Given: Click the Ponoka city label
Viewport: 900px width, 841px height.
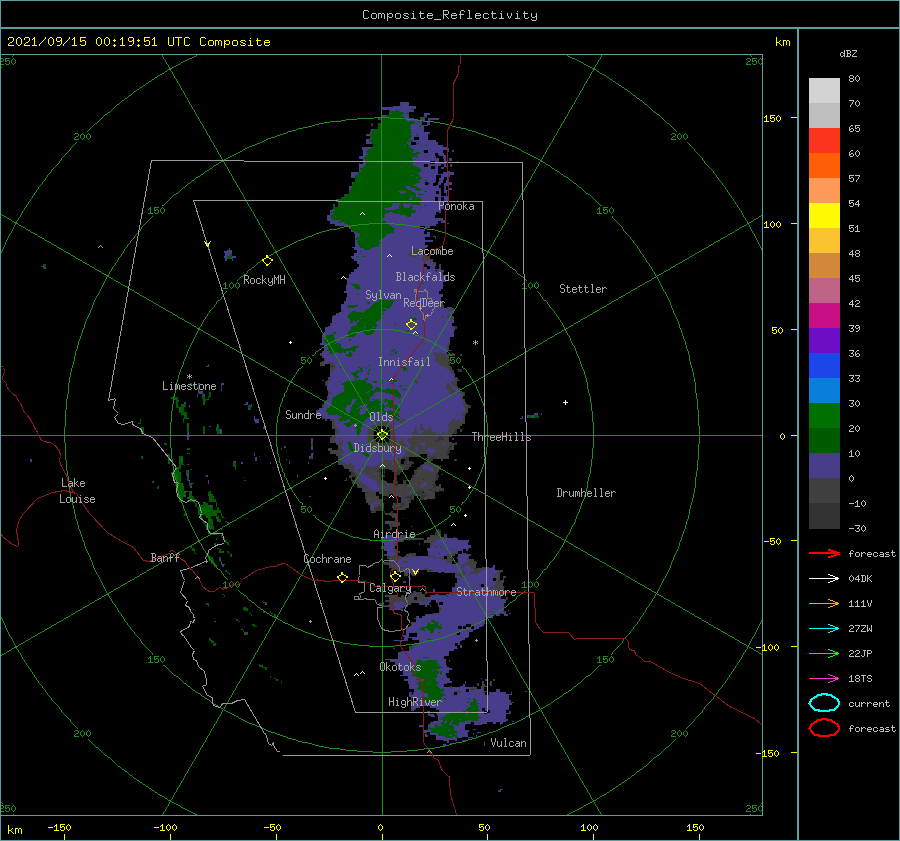Looking at the screenshot, I should (x=456, y=206).
